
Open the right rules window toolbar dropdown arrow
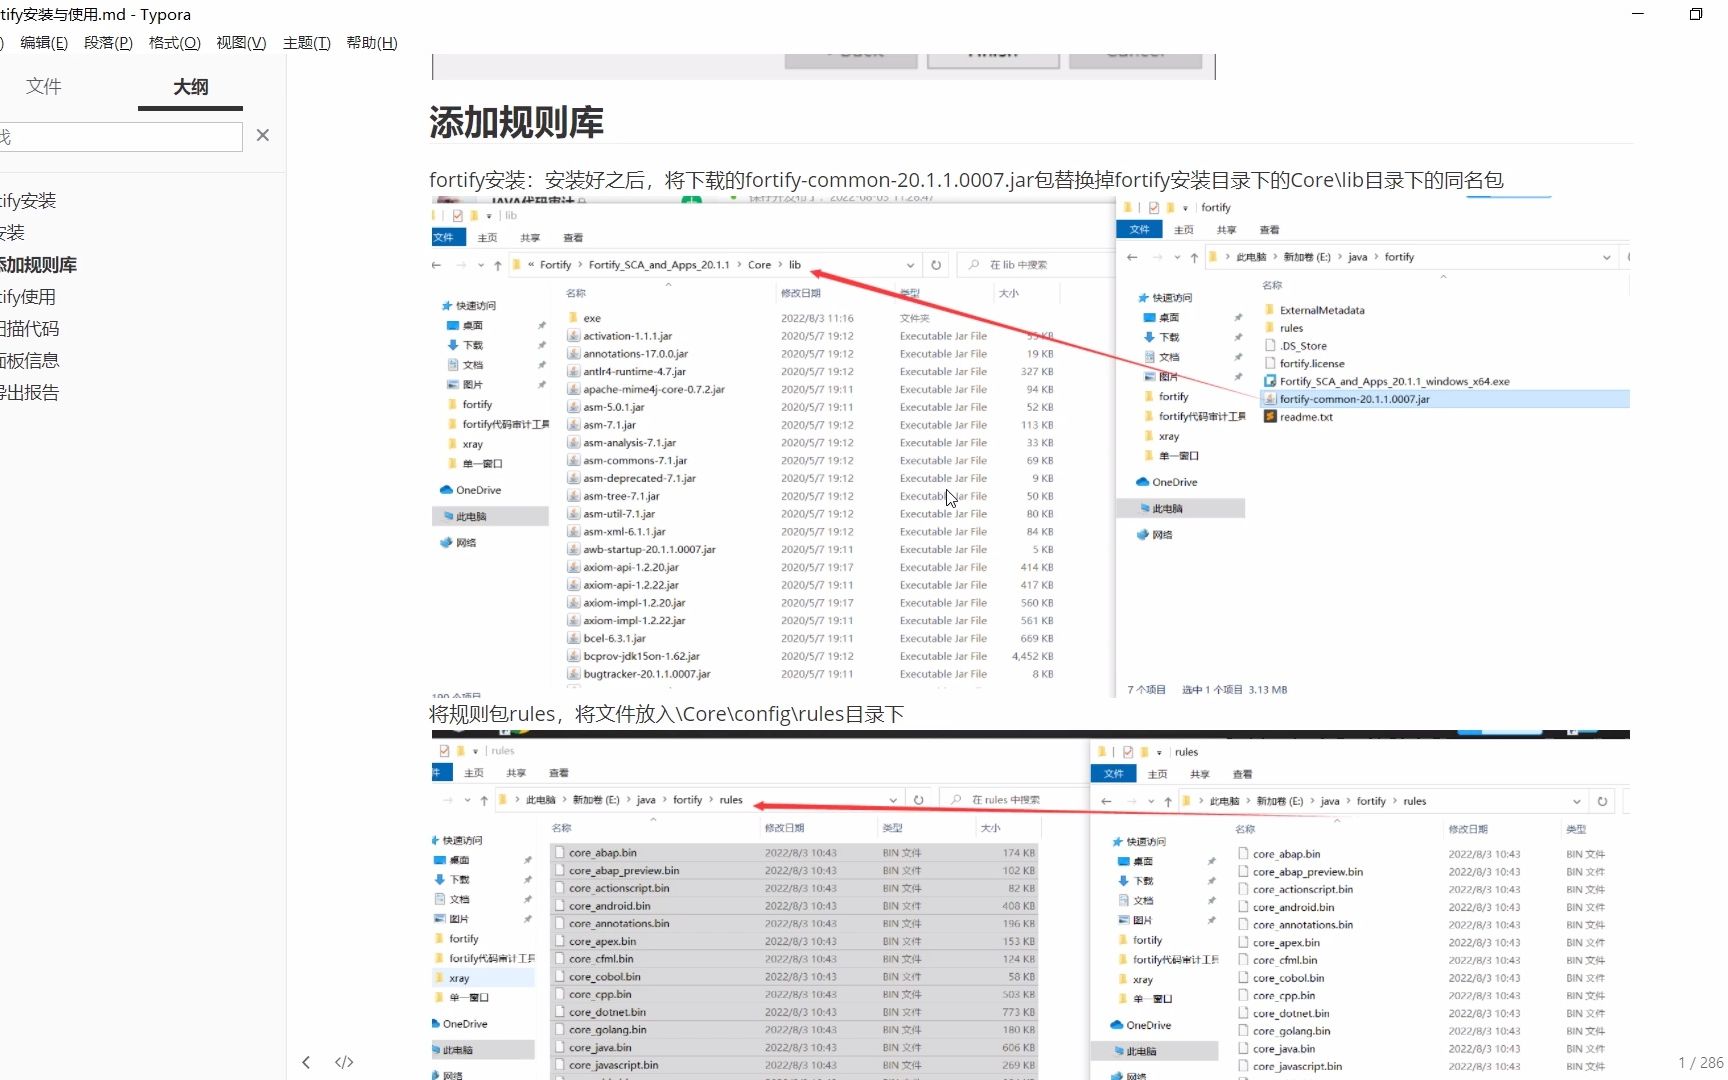[x=1159, y=752]
